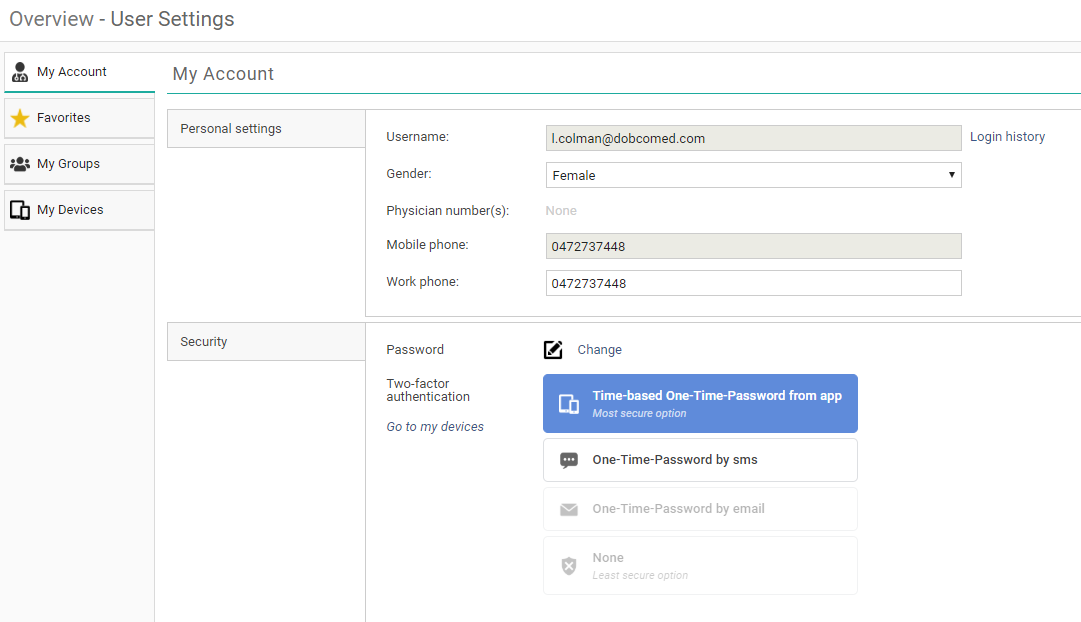Click the Mobile phone field

click(x=754, y=246)
